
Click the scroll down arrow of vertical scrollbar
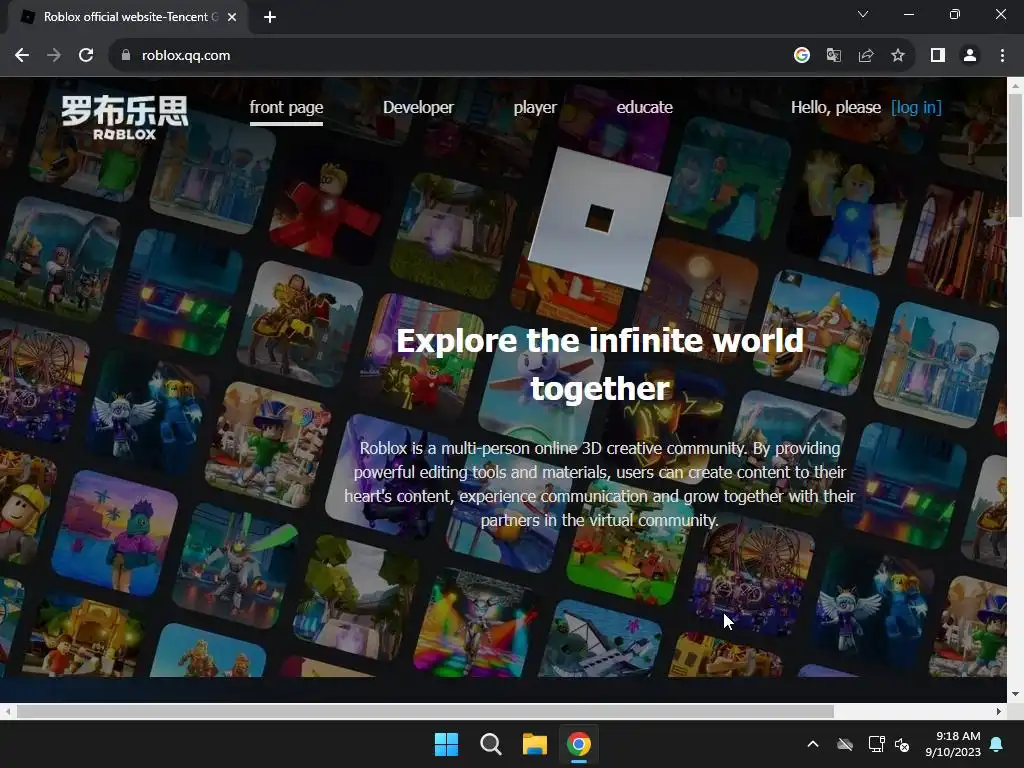[1015, 694]
